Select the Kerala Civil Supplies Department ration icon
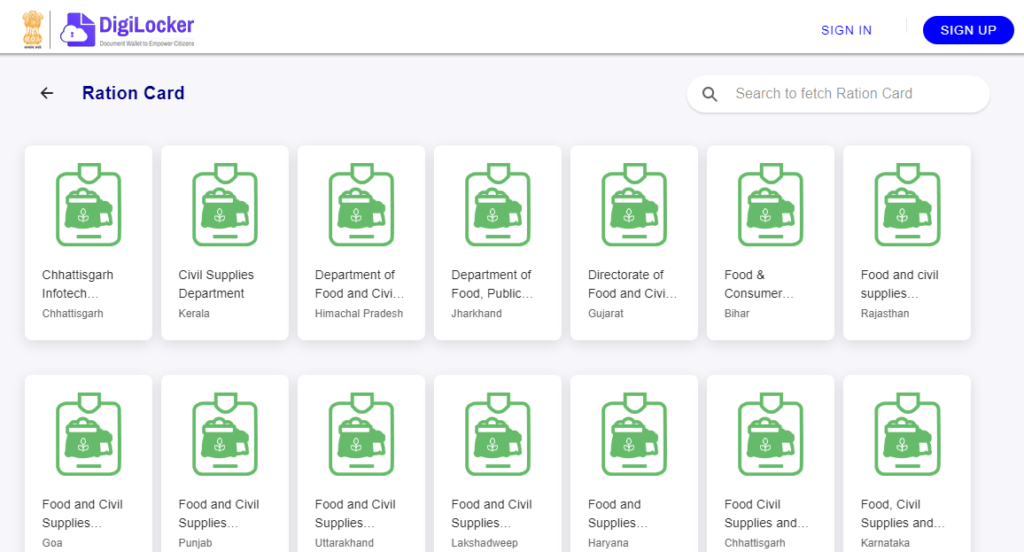This screenshot has height=552, width=1024. (225, 205)
